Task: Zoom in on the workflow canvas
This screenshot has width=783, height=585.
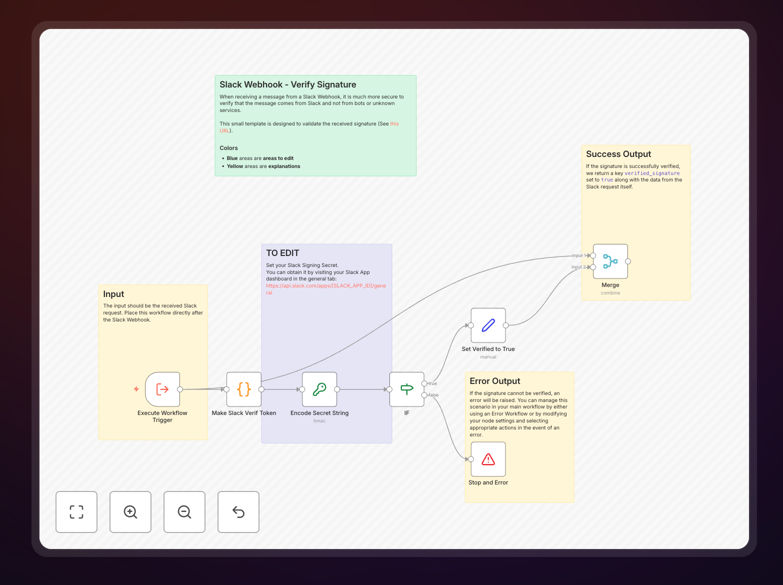Action: (130, 512)
